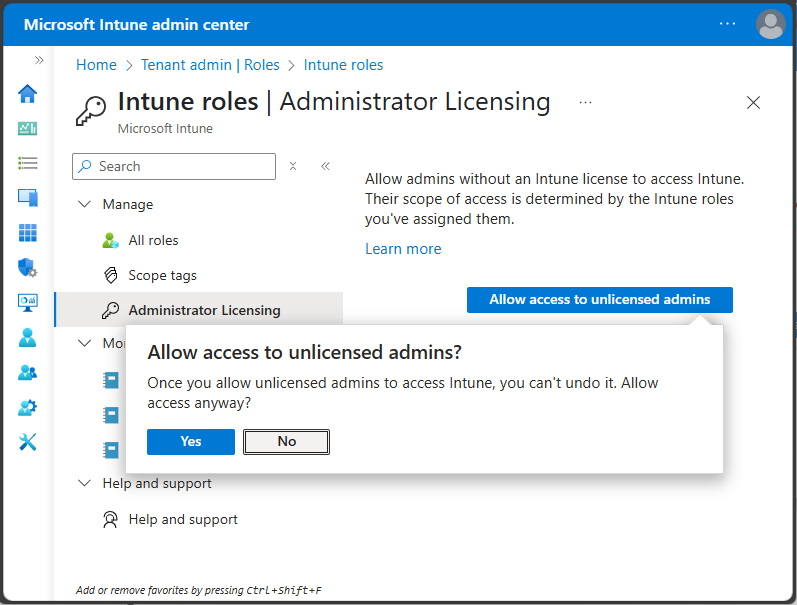Open Reports monitor icon in sidebar
797x605 pixels.
tap(27, 303)
